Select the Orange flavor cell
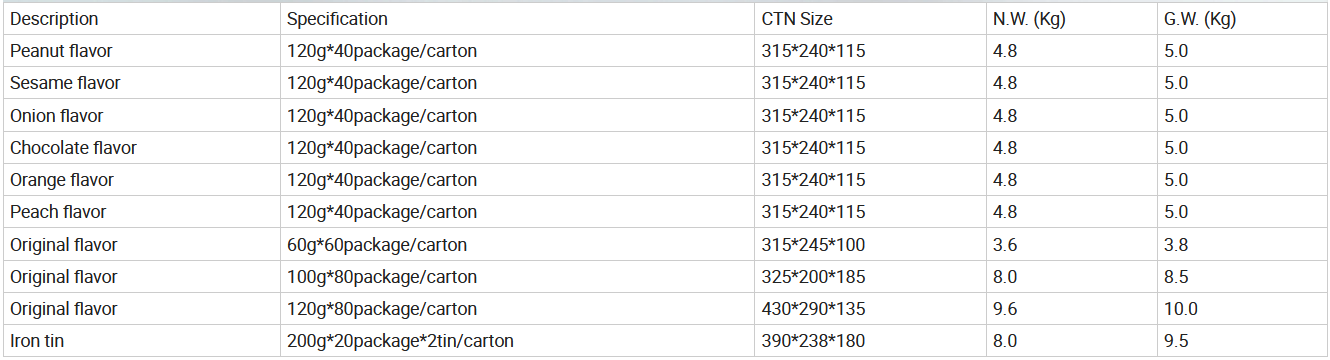1330x360 pixels. coord(141,180)
